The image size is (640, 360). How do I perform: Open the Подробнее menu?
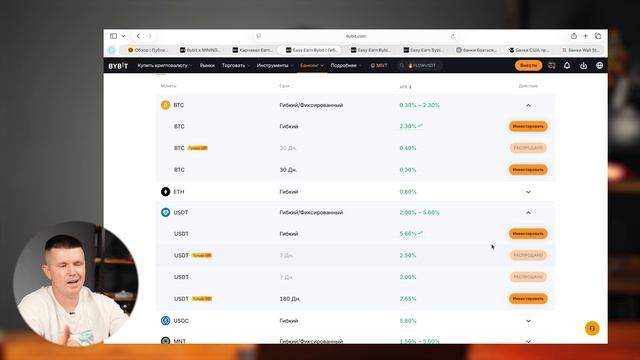click(x=346, y=65)
